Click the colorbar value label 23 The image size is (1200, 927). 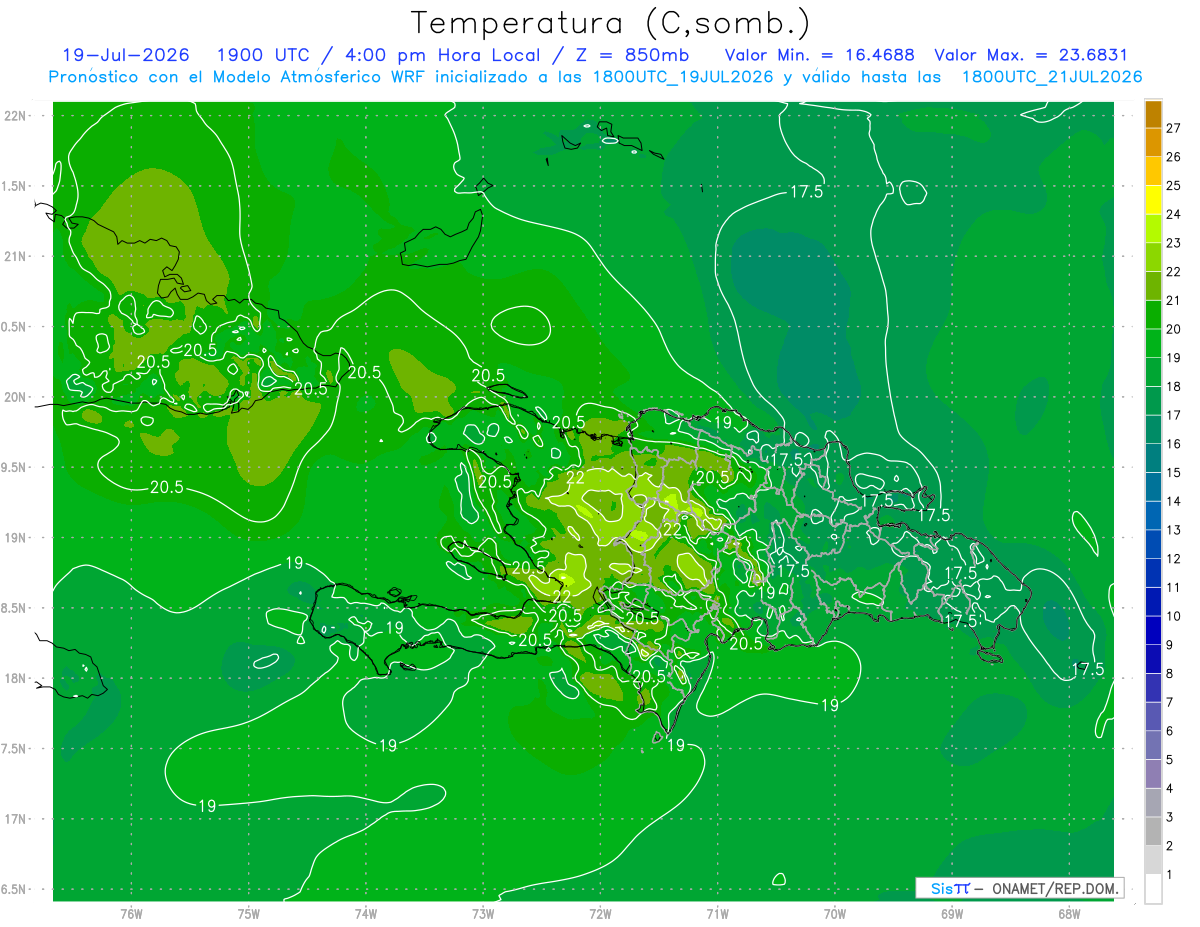pyautogui.click(x=1173, y=243)
